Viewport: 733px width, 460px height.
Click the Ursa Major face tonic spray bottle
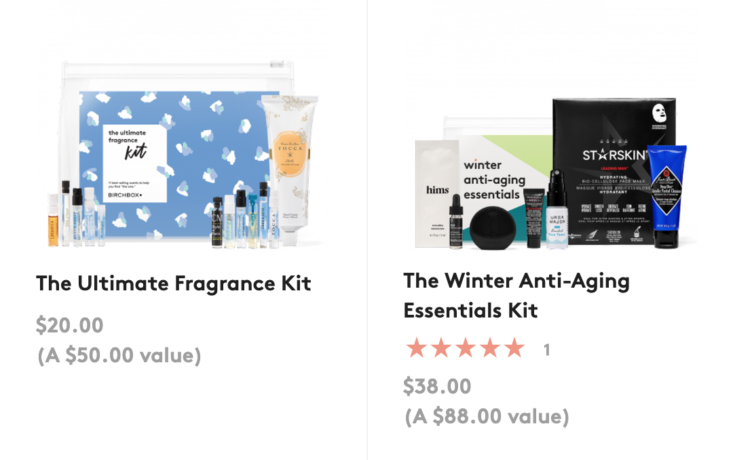click(556, 209)
